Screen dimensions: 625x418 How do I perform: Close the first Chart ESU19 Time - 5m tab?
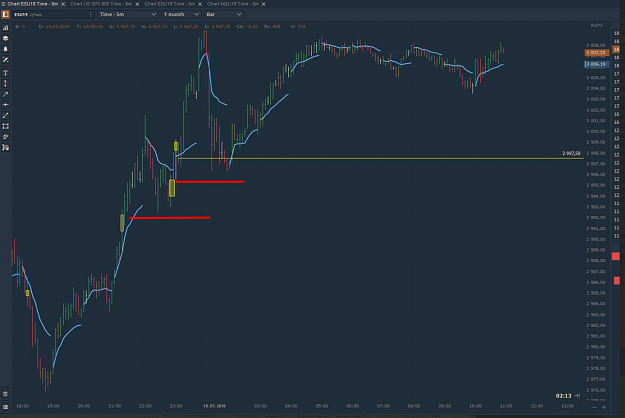click(x=63, y=4)
